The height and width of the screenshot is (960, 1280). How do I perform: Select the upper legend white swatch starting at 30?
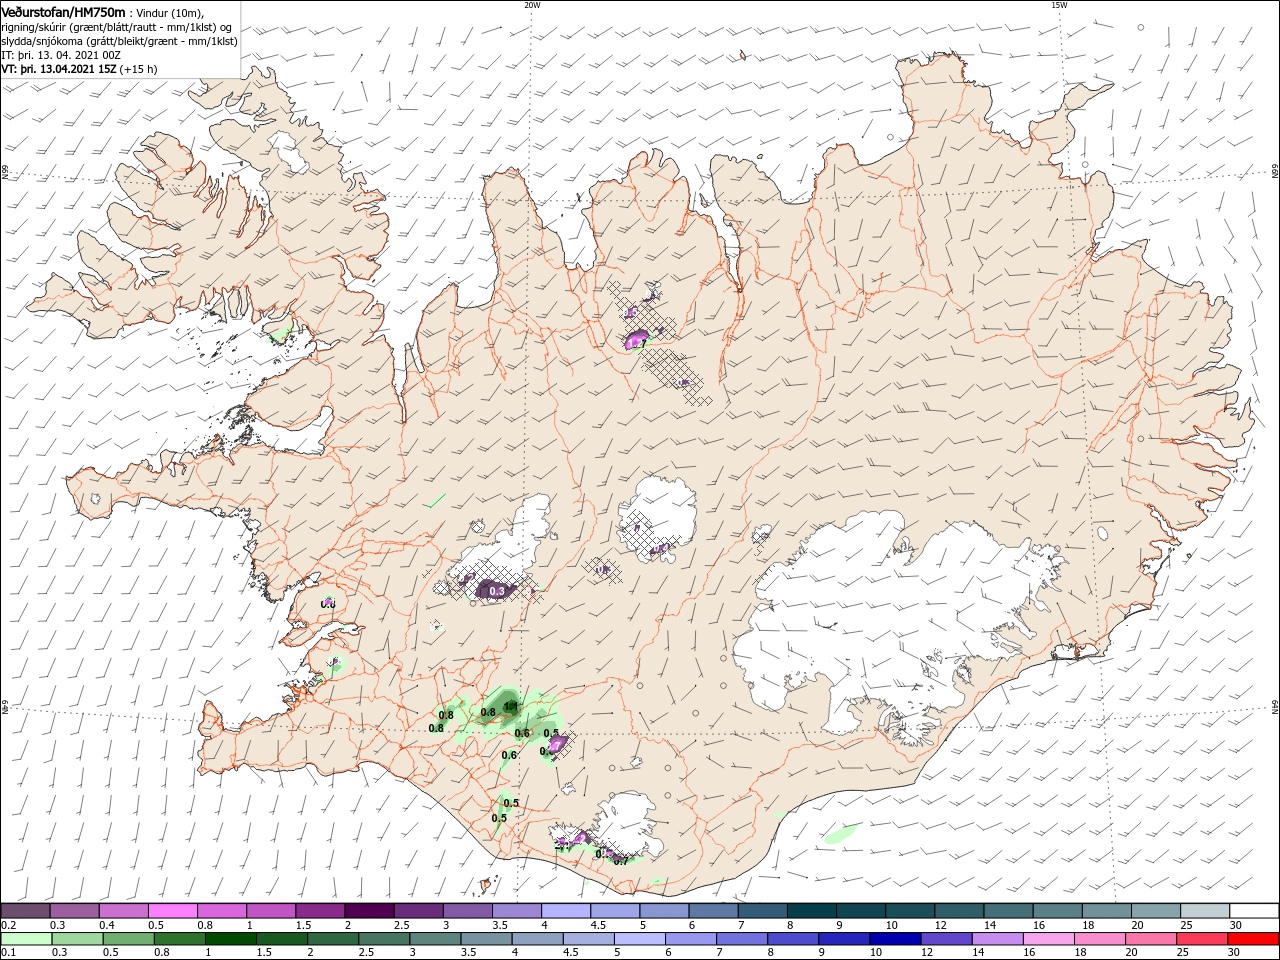(1252, 911)
